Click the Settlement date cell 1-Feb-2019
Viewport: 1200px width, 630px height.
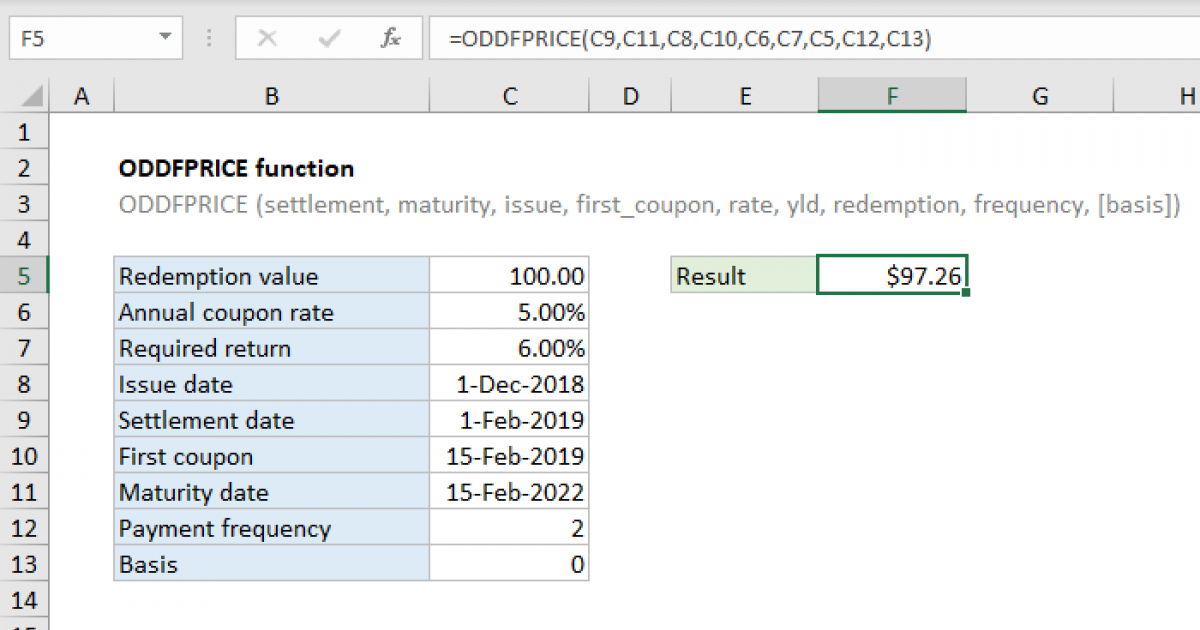point(510,420)
